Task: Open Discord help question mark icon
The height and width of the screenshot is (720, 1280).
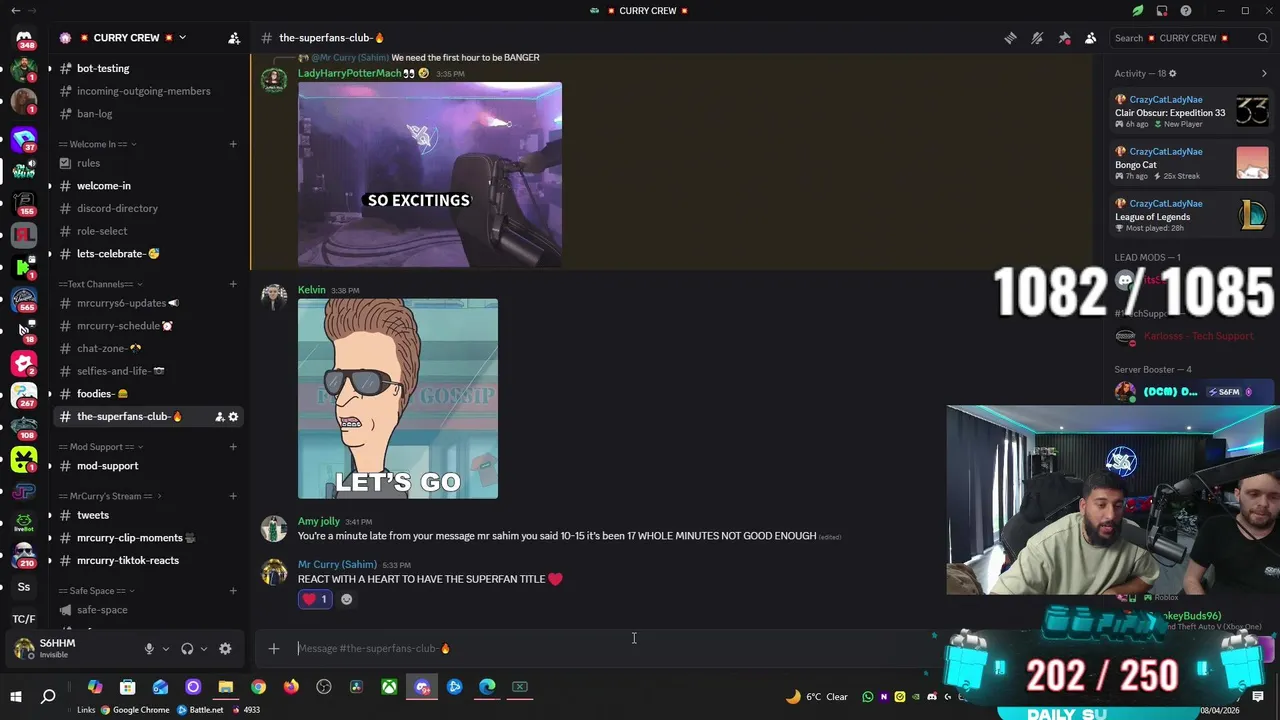Action: point(1186,11)
